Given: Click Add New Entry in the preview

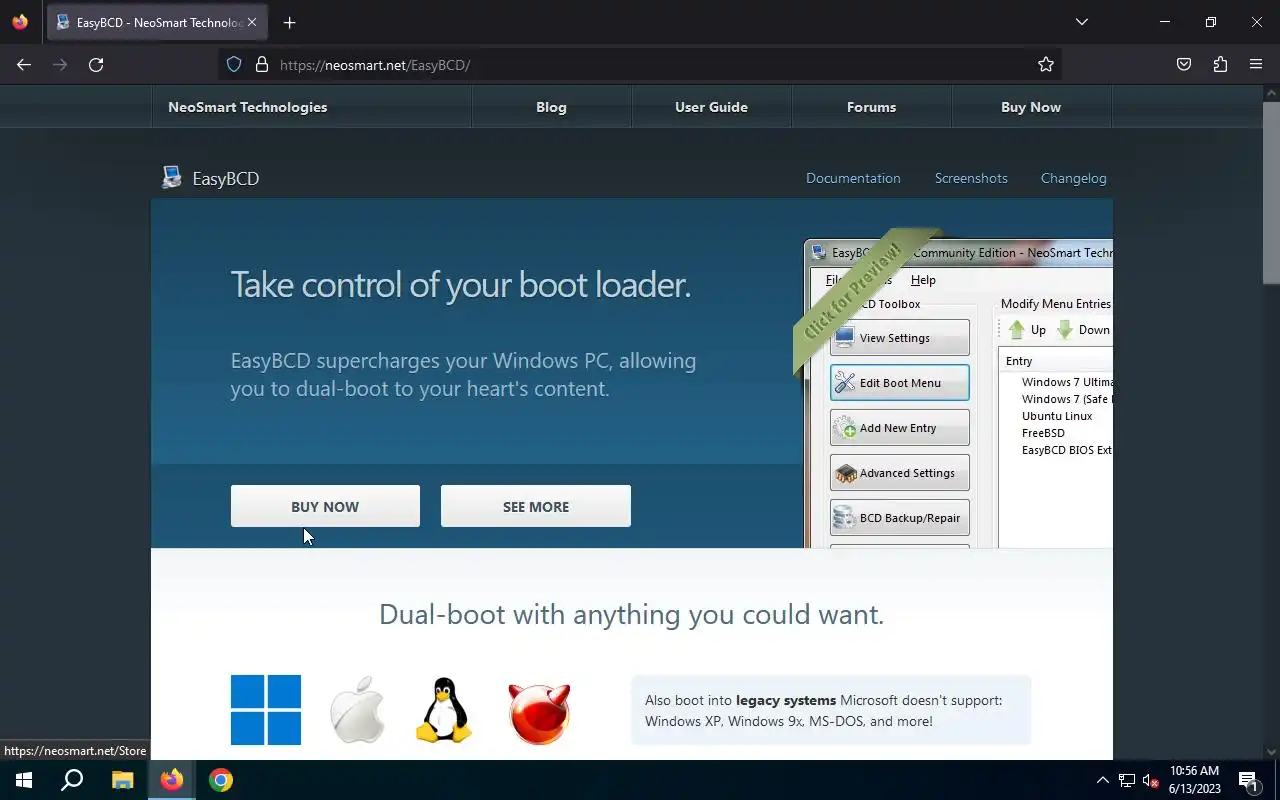Looking at the screenshot, I should pos(899,427).
